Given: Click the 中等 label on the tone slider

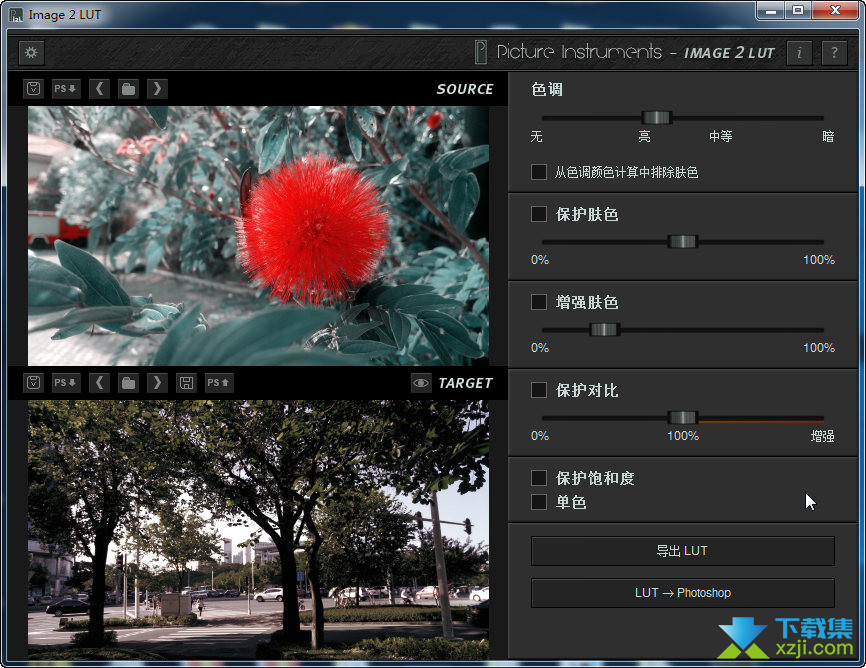Looking at the screenshot, I should [720, 136].
